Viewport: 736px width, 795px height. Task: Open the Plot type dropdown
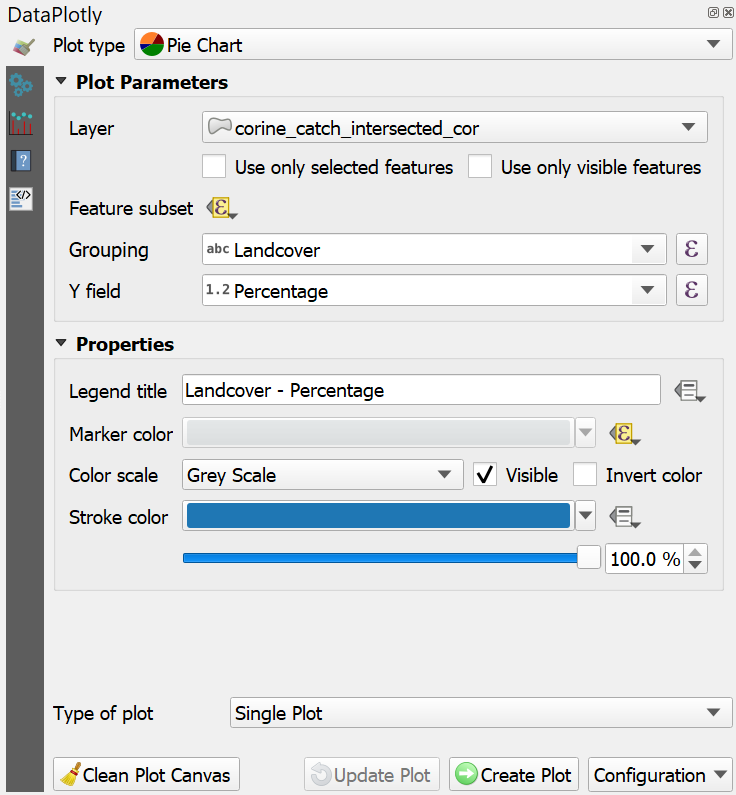click(x=433, y=45)
